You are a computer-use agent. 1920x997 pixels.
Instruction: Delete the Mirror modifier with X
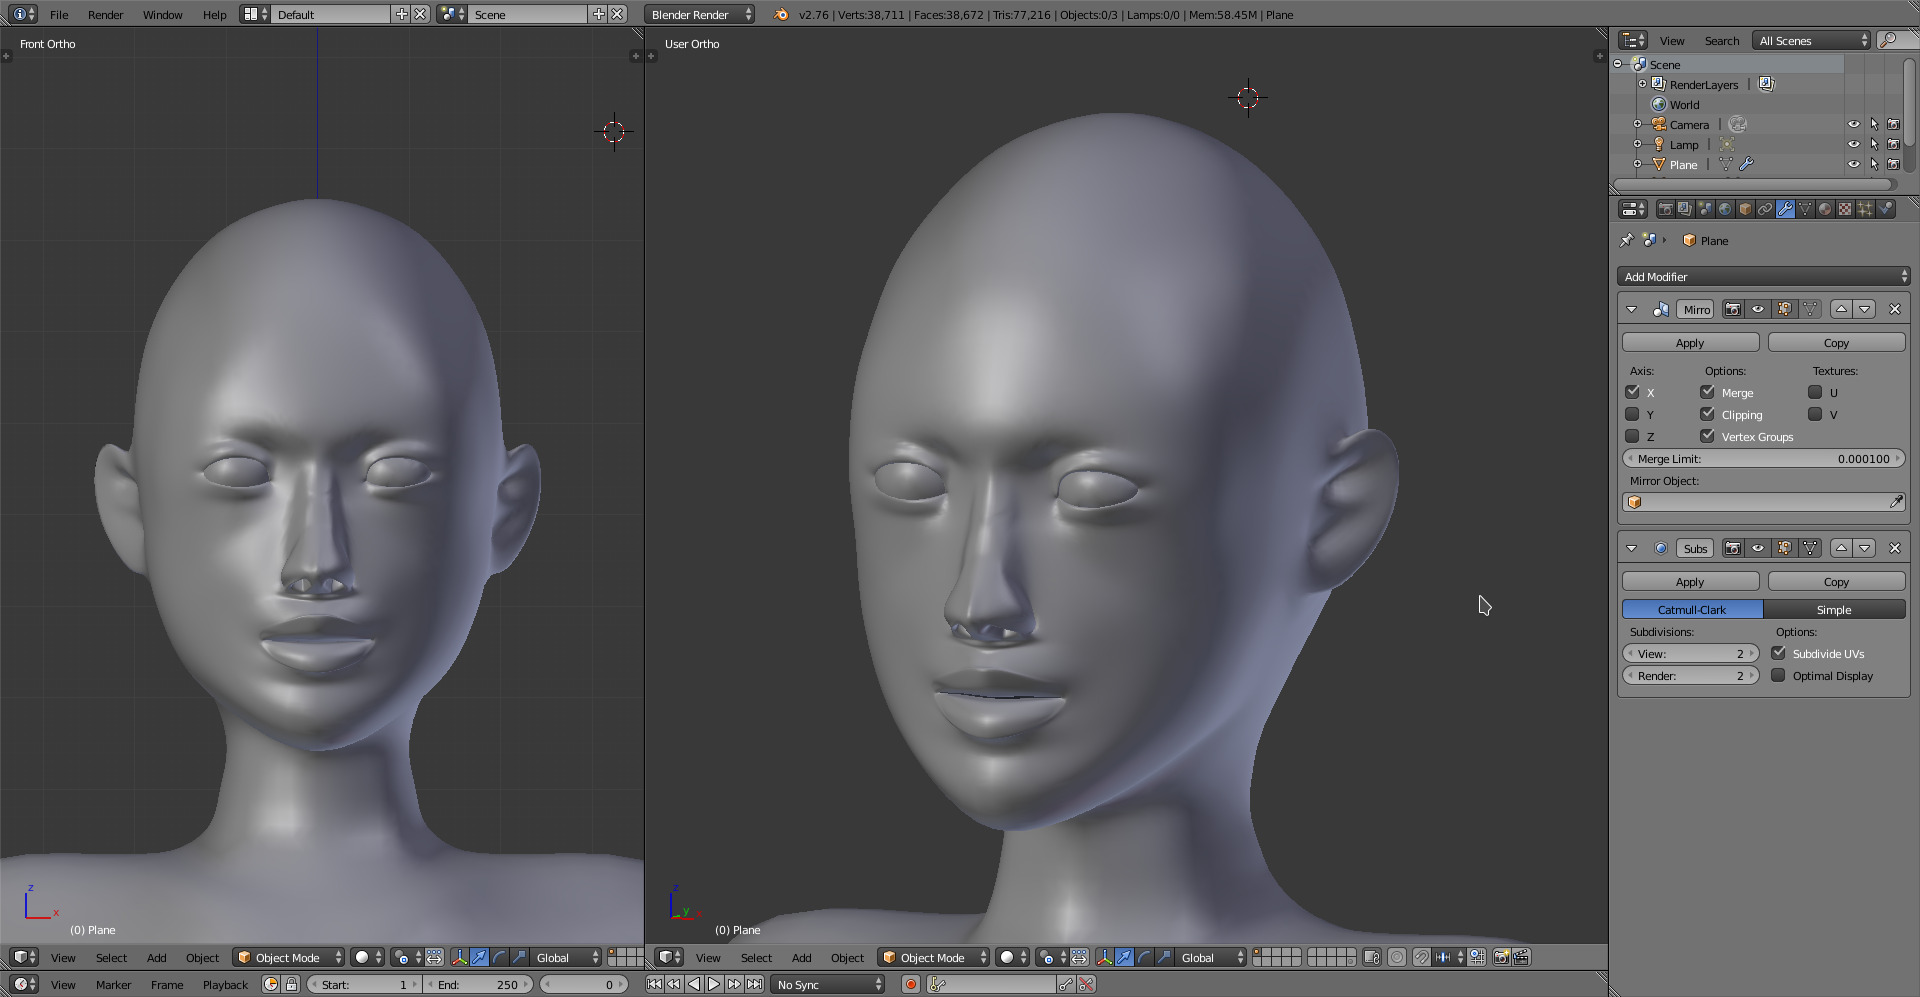coord(1894,310)
